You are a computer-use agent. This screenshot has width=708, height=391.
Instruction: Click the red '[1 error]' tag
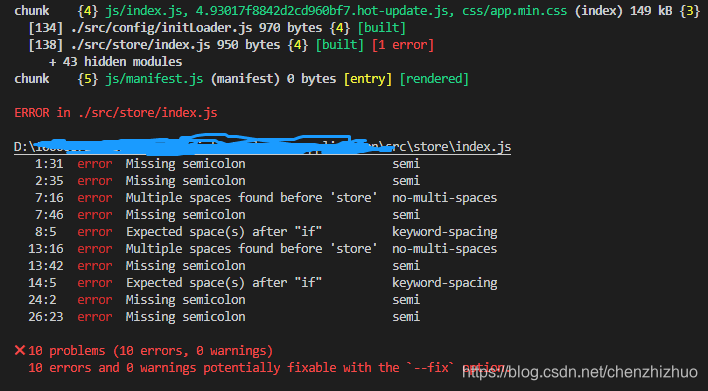pos(403,45)
